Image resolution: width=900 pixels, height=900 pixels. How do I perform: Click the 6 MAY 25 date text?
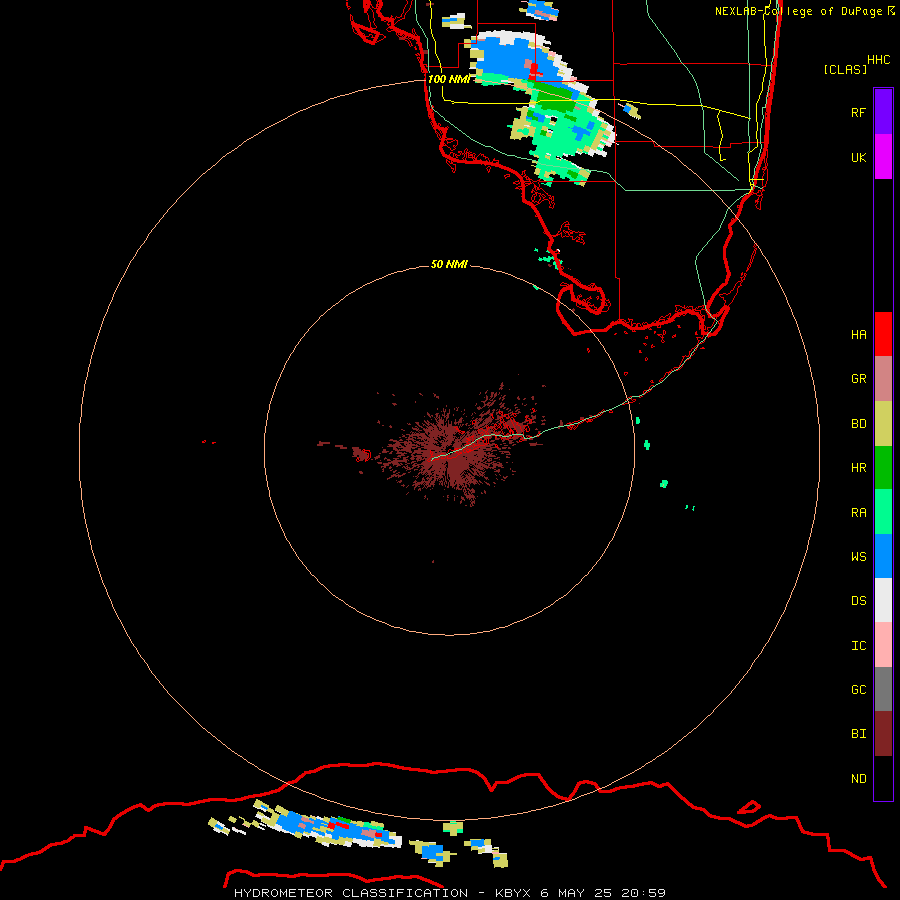click(577, 893)
